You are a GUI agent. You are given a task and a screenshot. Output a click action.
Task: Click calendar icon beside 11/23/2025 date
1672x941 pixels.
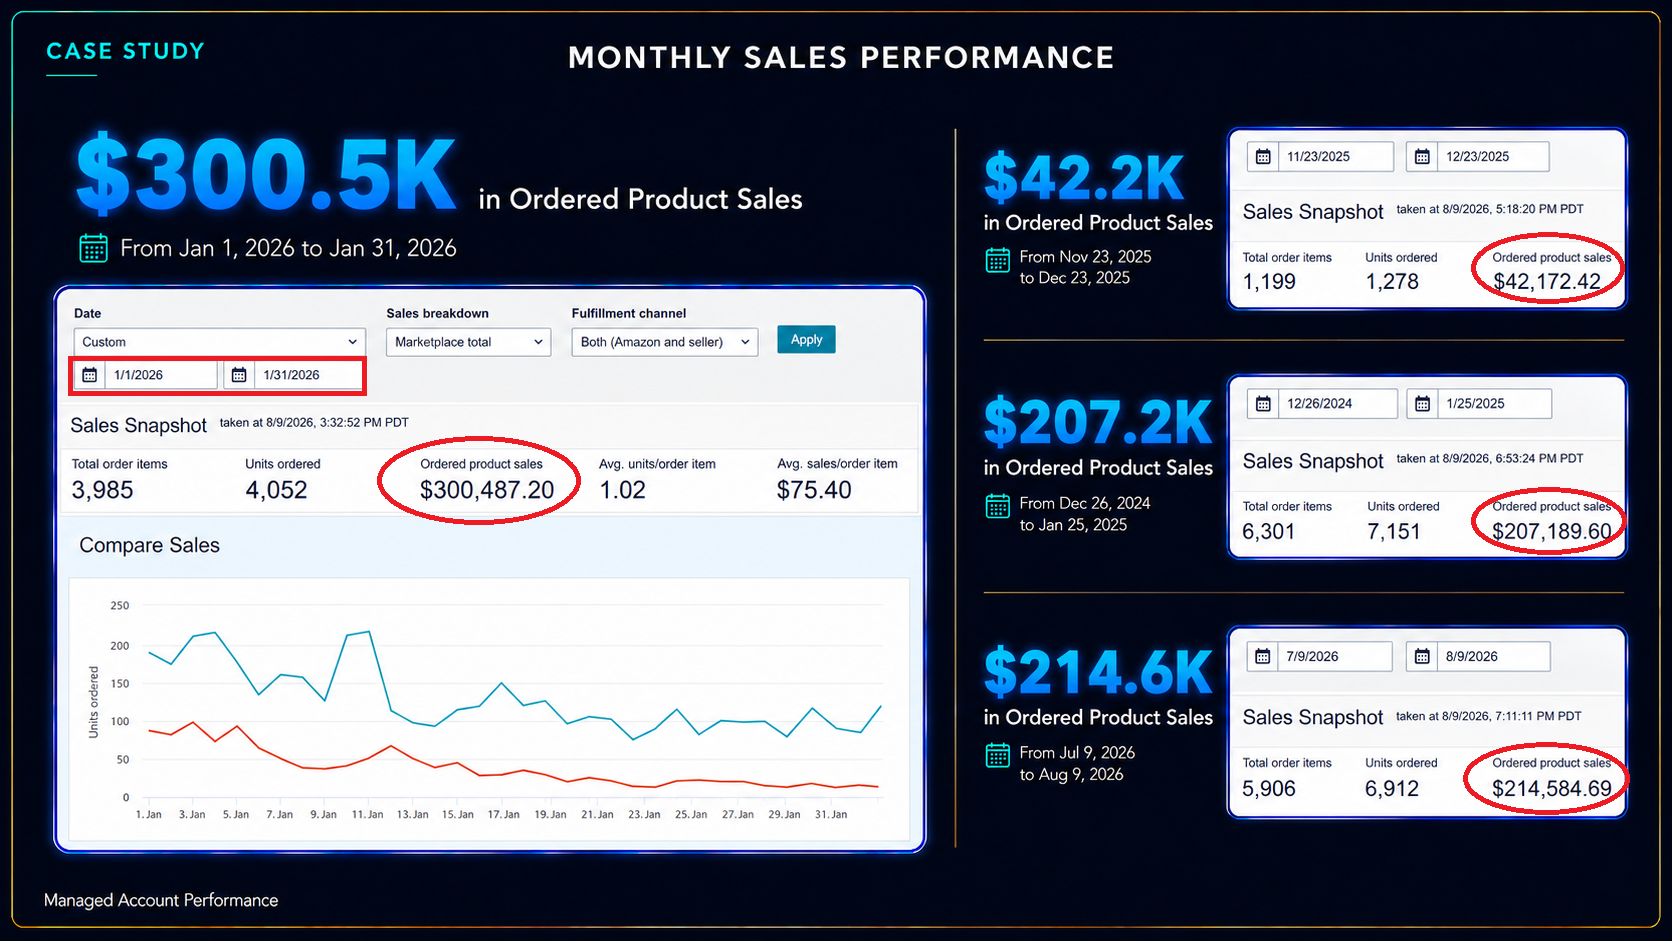point(1263,157)
